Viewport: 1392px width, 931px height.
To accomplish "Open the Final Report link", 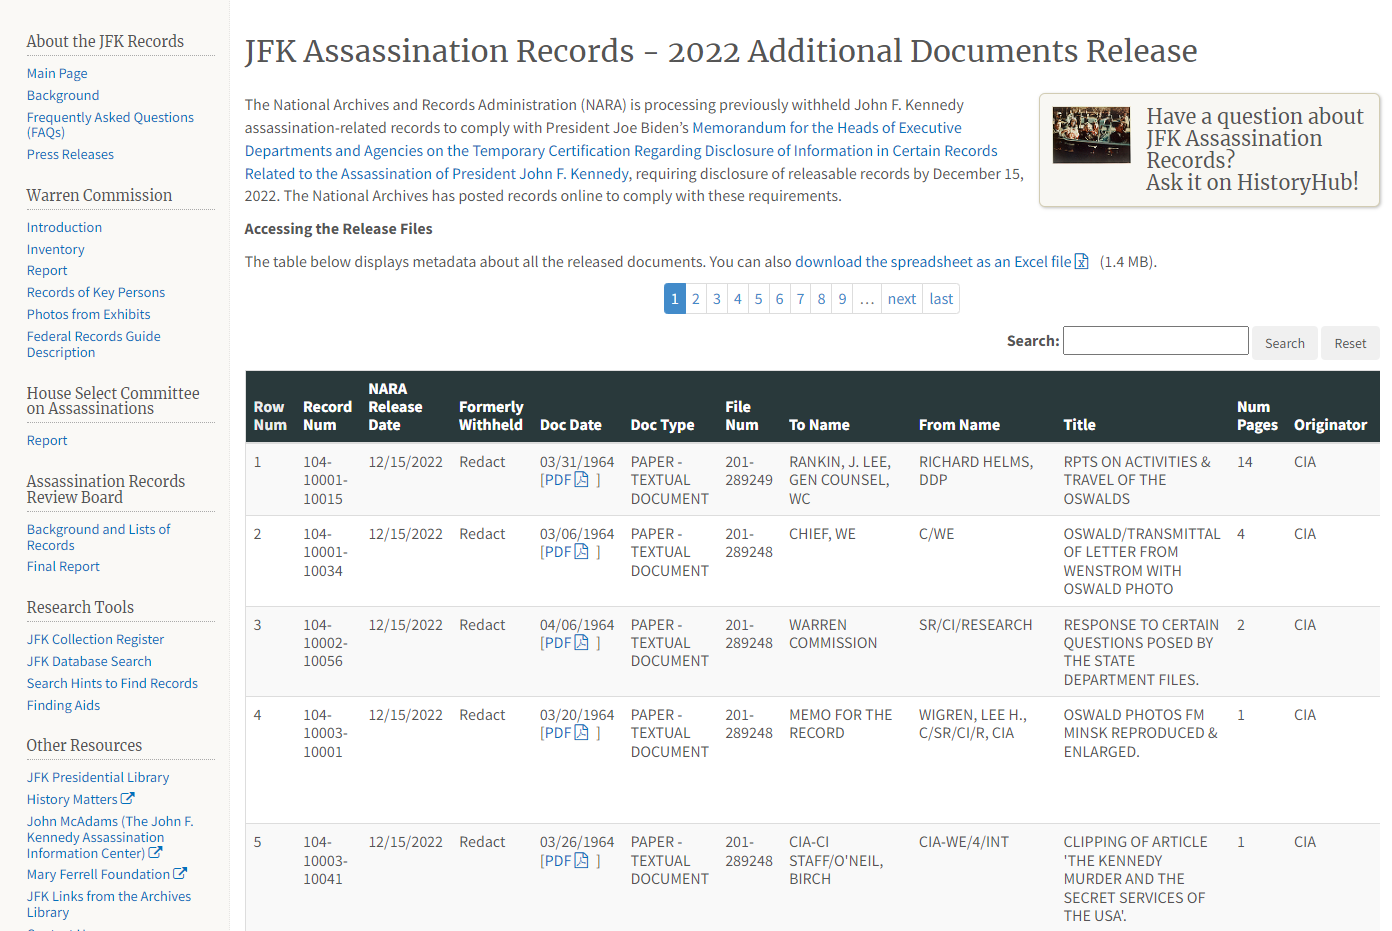I will [x=63, y=566].
